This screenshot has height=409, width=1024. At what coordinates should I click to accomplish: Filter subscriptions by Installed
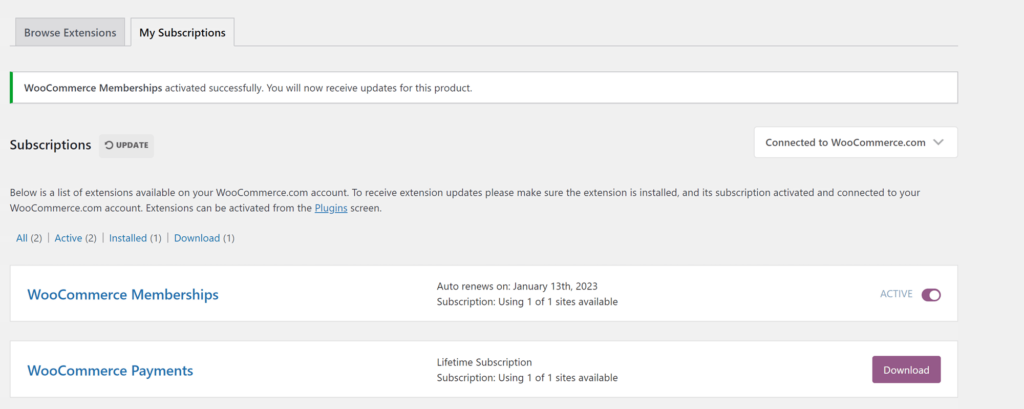[x=128, y=238]
